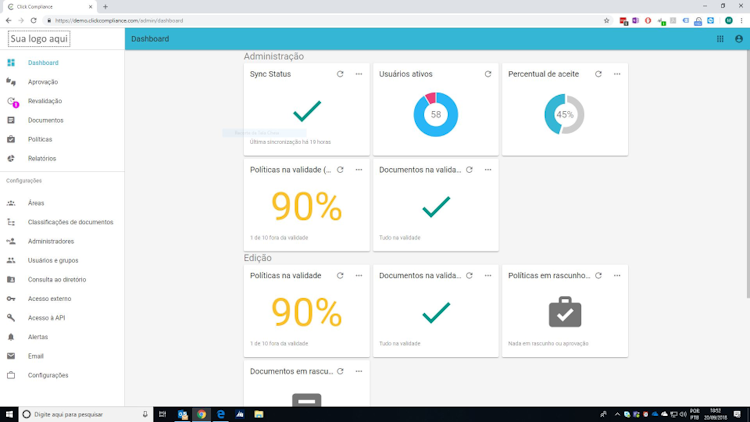Reload the page in the browser

(33, 21)
